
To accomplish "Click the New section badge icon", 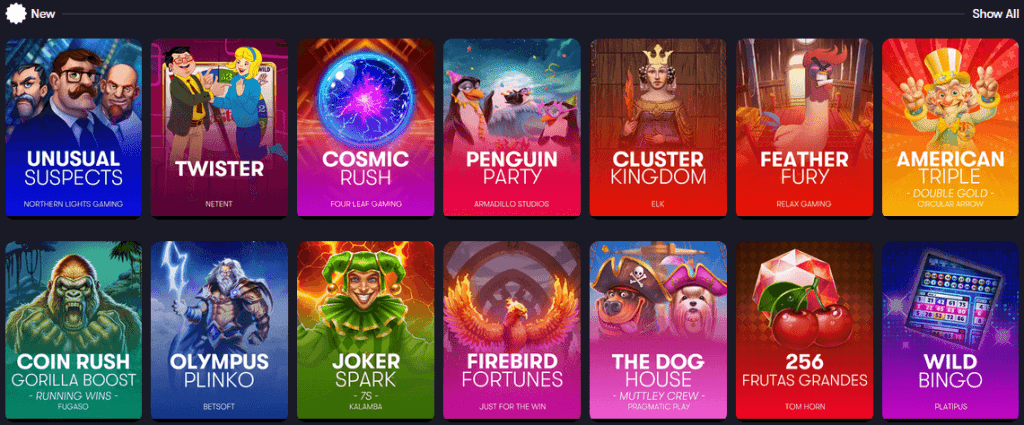I will pyautogui.click(x=15, y=13).
